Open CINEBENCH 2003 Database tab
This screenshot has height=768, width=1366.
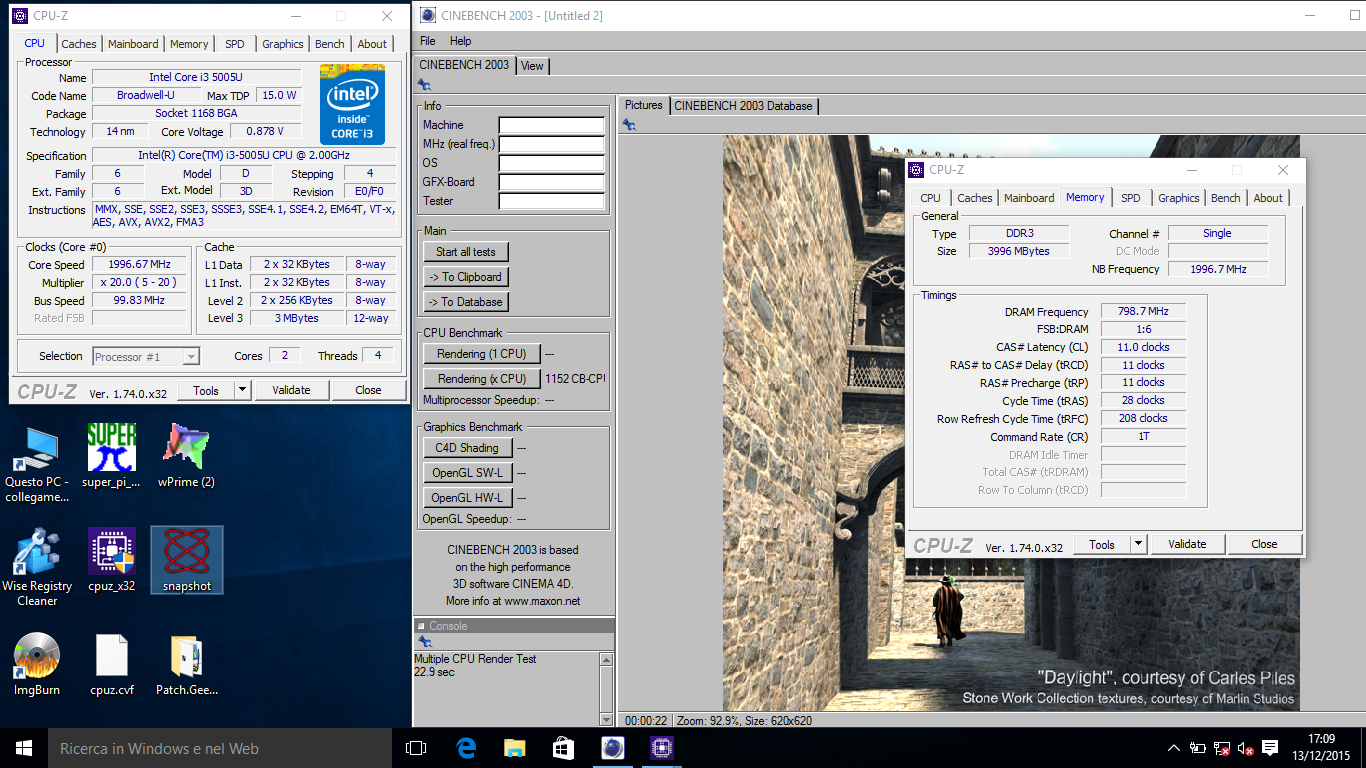(743, 105)
